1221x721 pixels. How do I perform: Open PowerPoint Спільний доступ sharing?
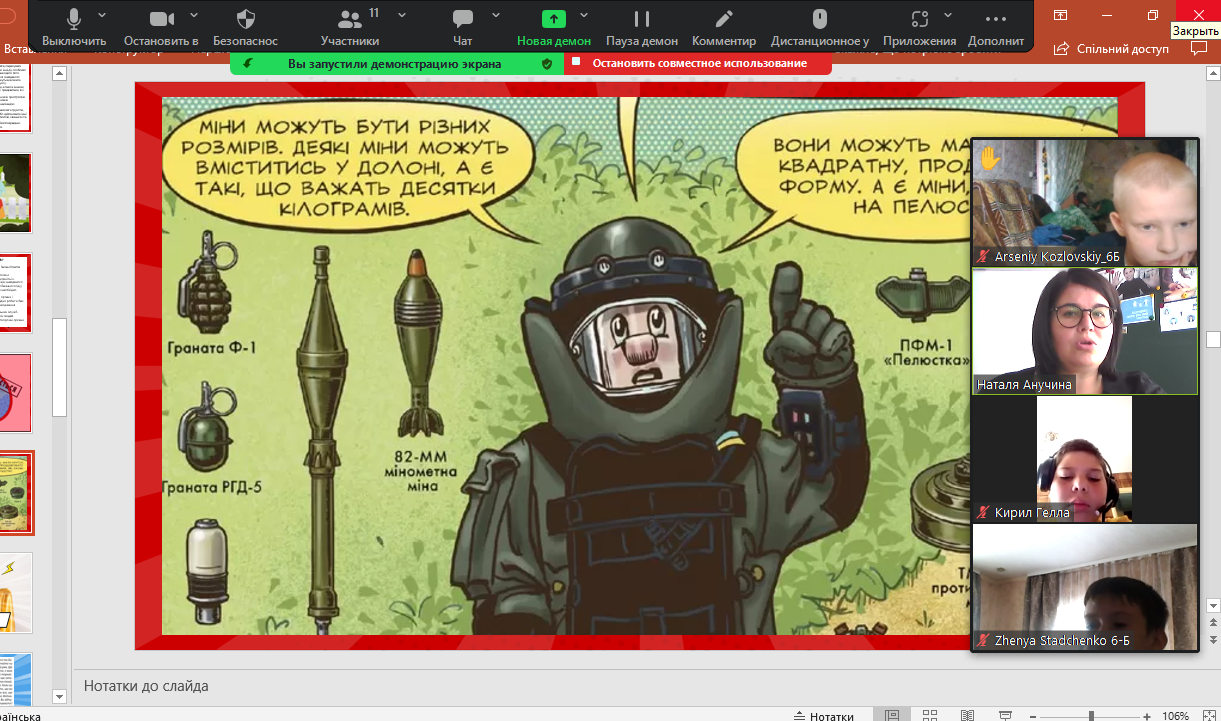(1112, 48)
